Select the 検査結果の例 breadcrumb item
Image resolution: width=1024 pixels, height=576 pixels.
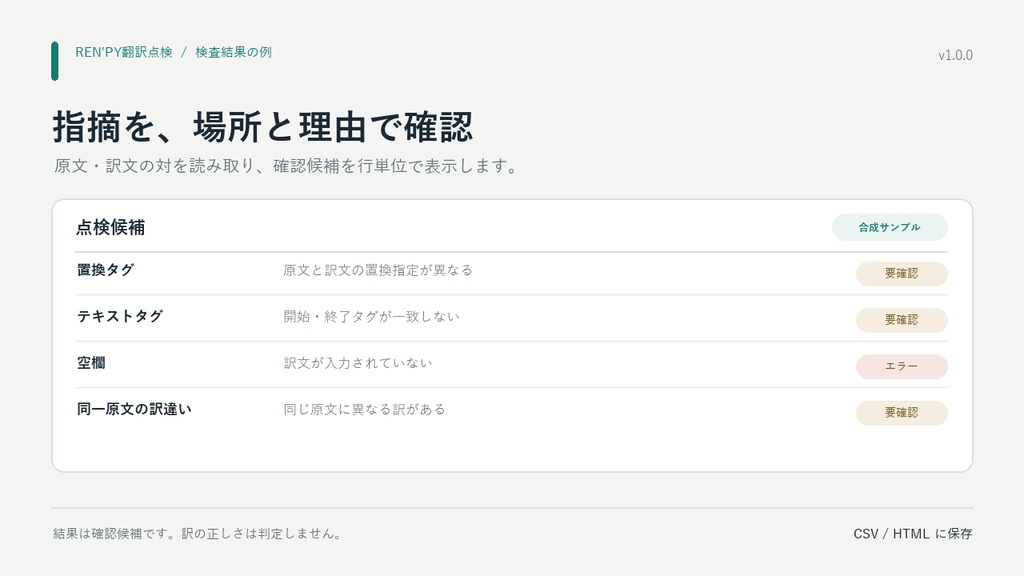[x=233, y=52]
